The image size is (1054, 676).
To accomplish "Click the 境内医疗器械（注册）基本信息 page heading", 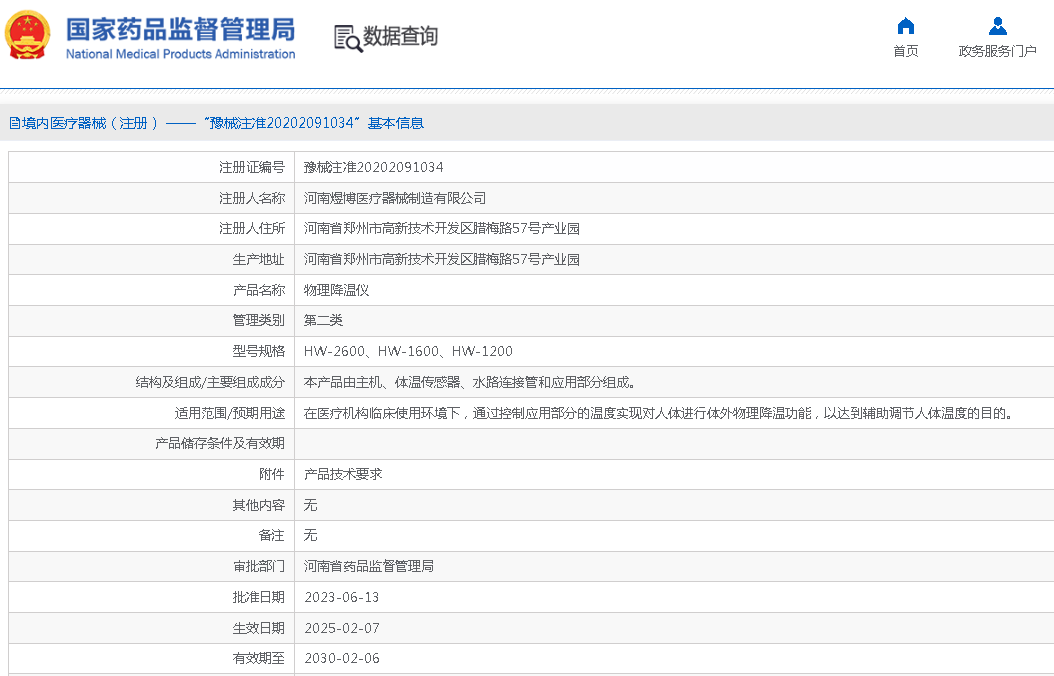I will pos(216,123).
